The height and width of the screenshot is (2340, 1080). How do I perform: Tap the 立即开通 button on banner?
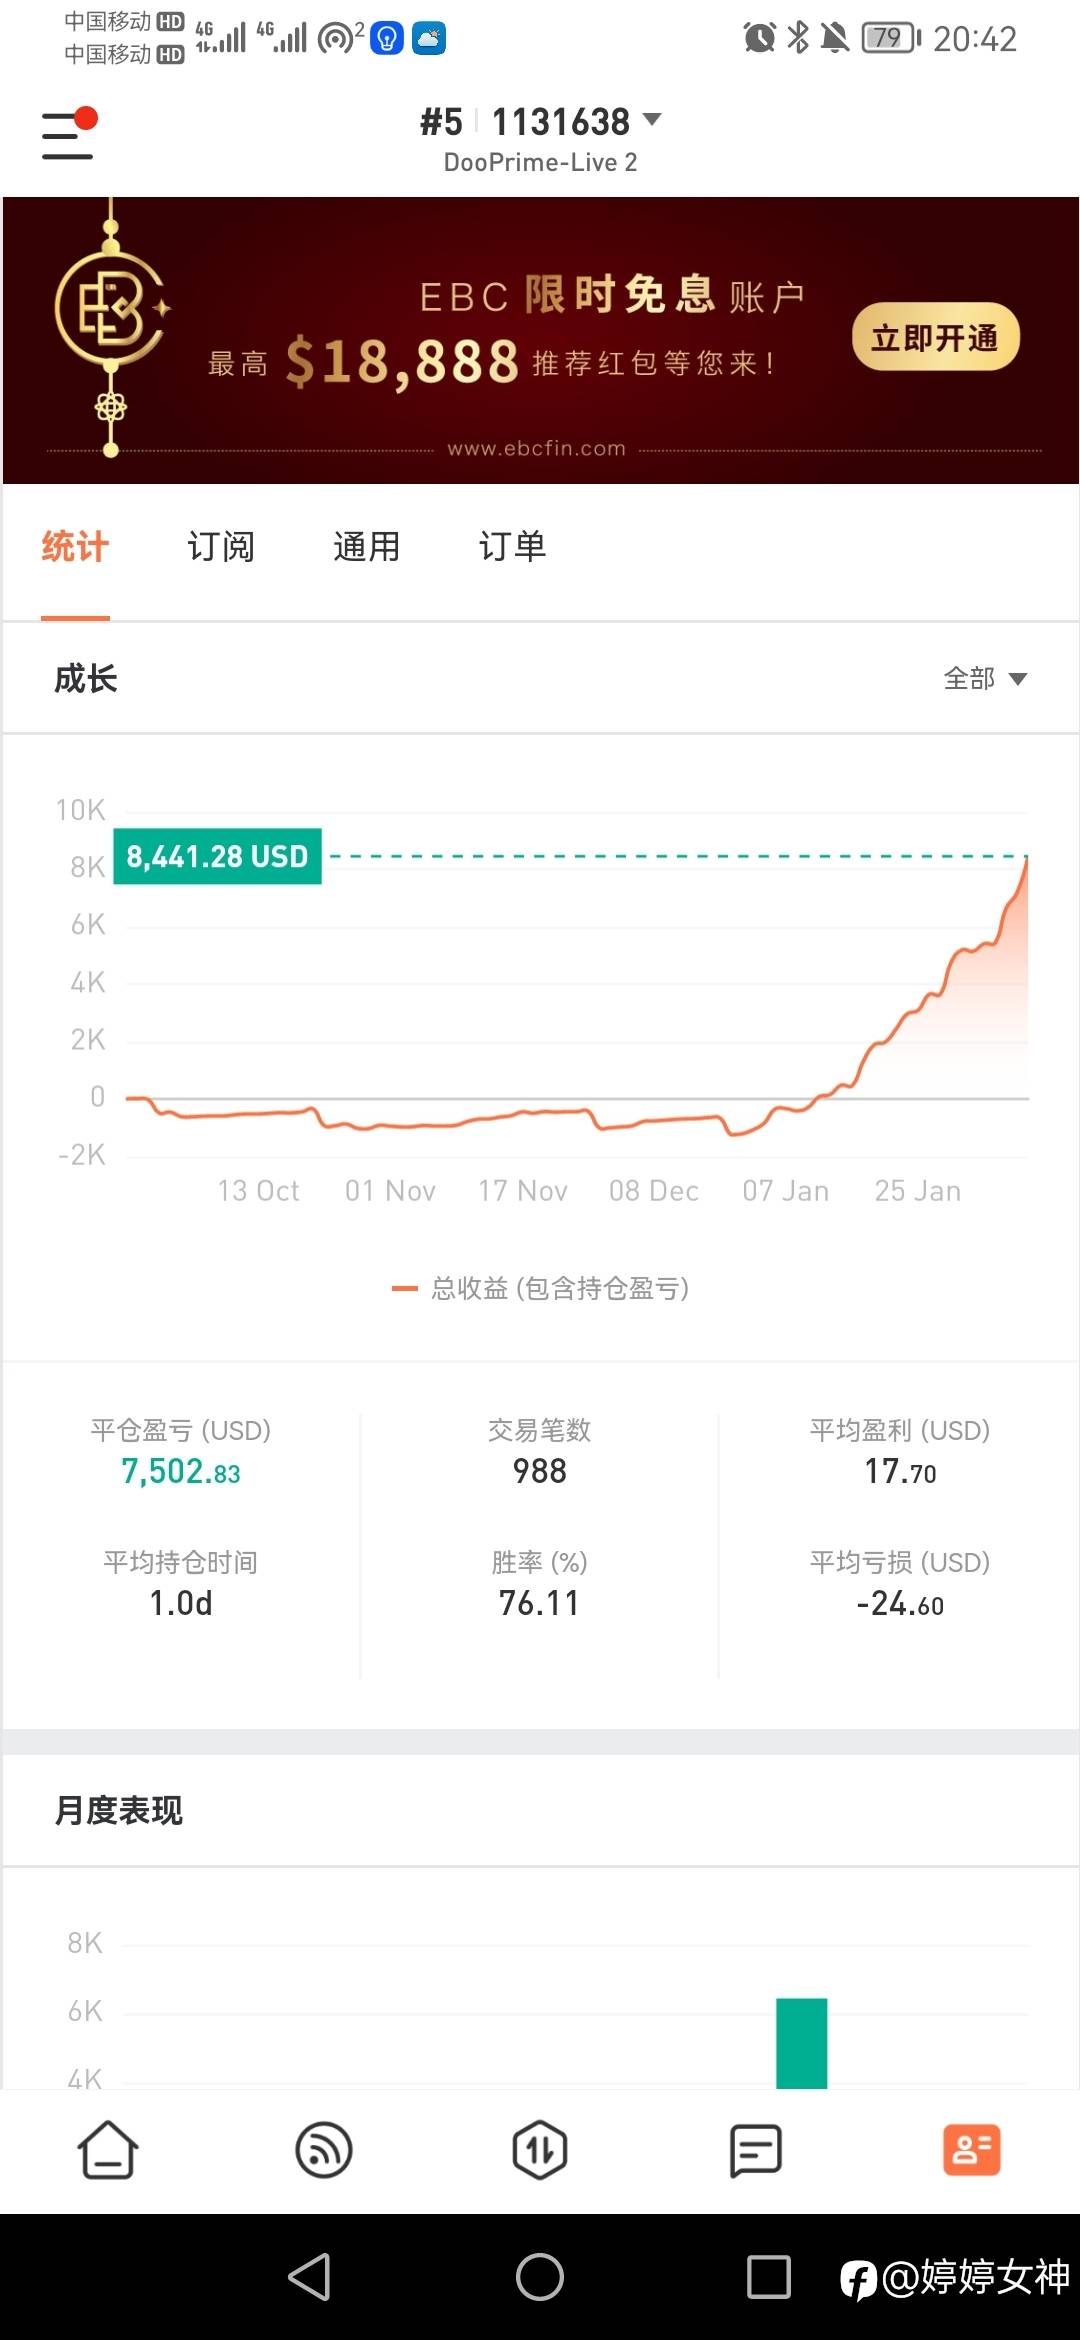[936, 337]
